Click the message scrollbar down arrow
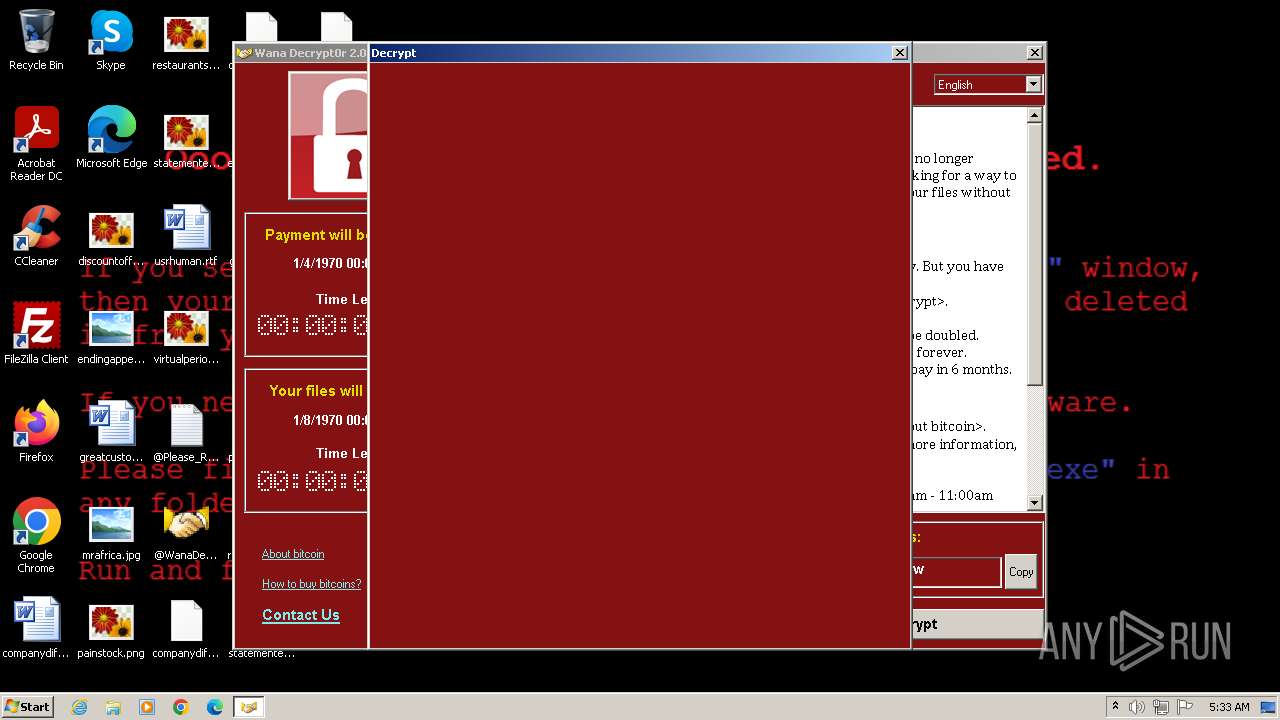The image size is (1280, 720). (1035, 503)
